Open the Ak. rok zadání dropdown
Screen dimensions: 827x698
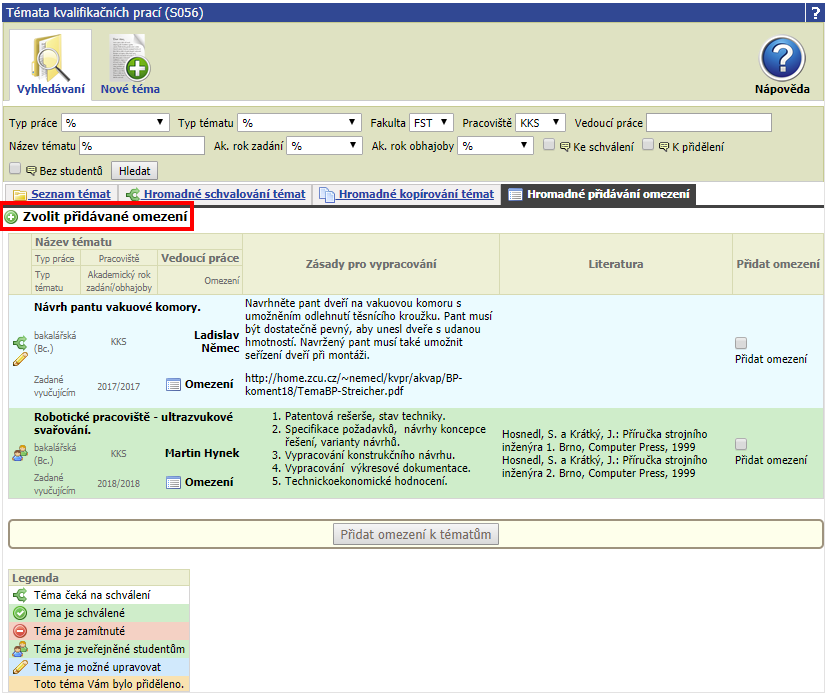point(324,146)
